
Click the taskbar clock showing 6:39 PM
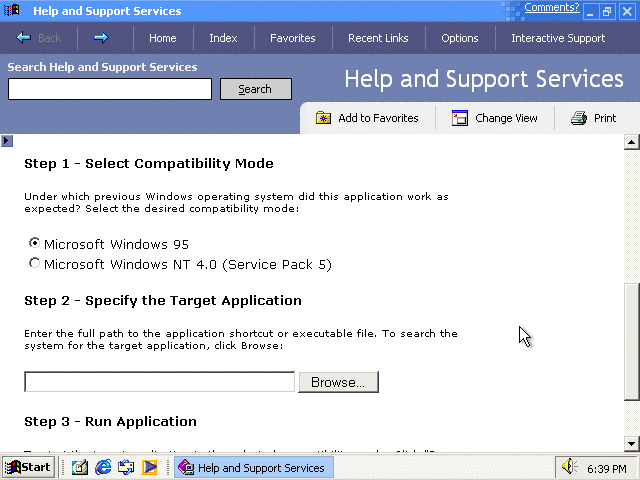[607, 469]
